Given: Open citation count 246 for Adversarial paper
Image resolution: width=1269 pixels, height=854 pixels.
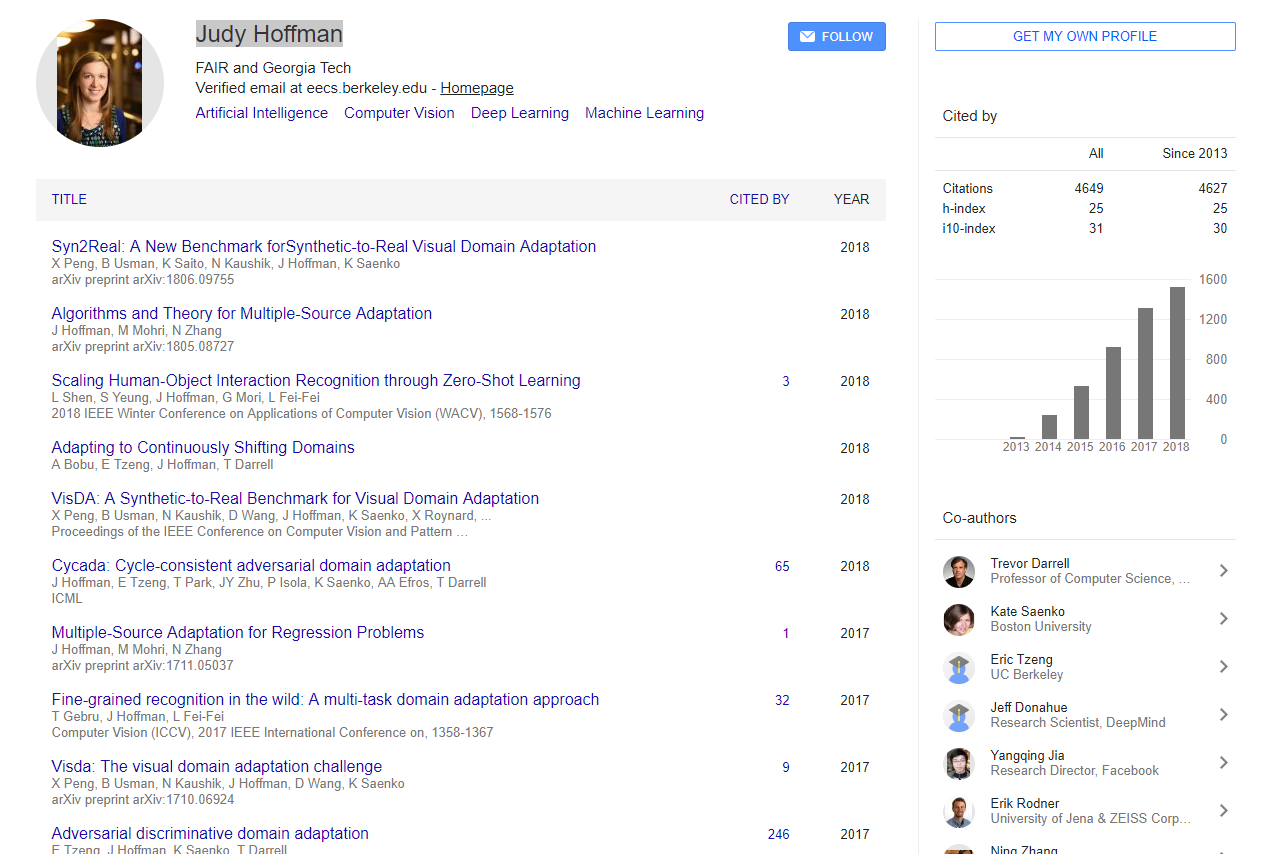Looking at the screenshot, I should click(x=778, y=834).
